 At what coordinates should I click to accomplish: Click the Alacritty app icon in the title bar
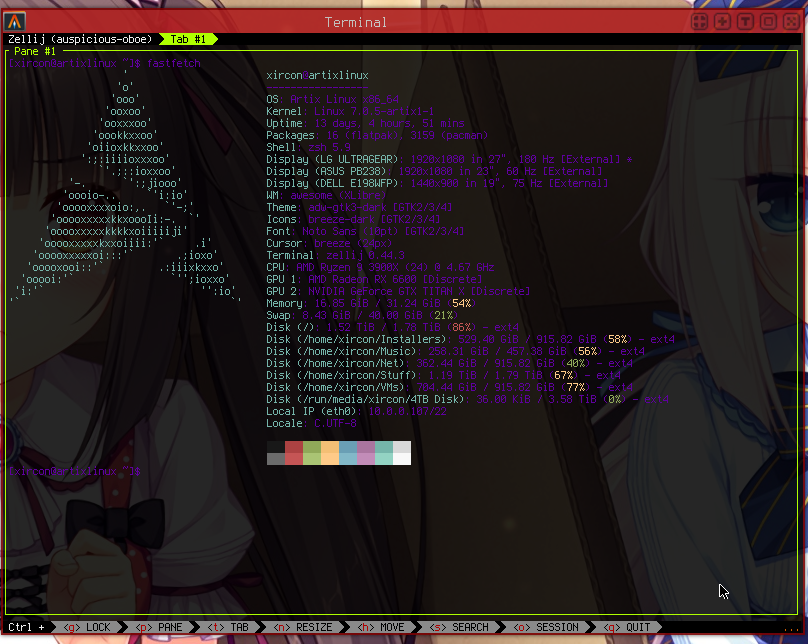tap(14, 22)
